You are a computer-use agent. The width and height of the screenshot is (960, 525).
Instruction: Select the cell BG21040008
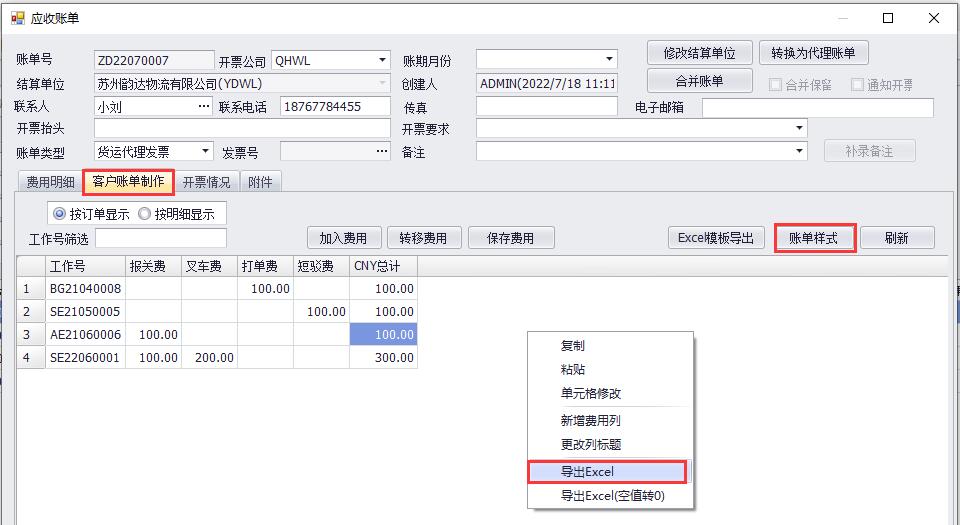coord(86,288)
